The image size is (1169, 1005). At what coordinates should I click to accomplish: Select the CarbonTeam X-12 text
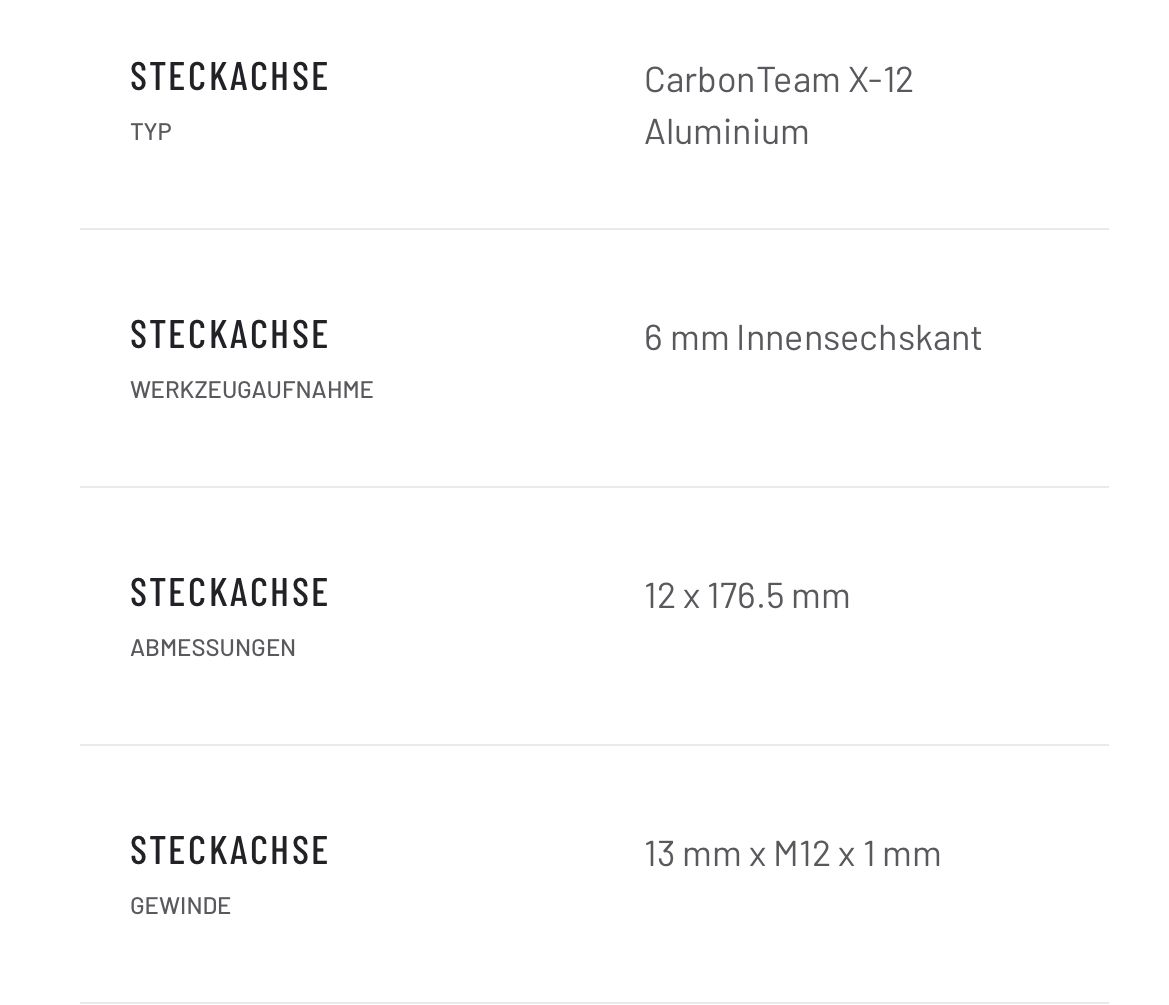[778, 80]
